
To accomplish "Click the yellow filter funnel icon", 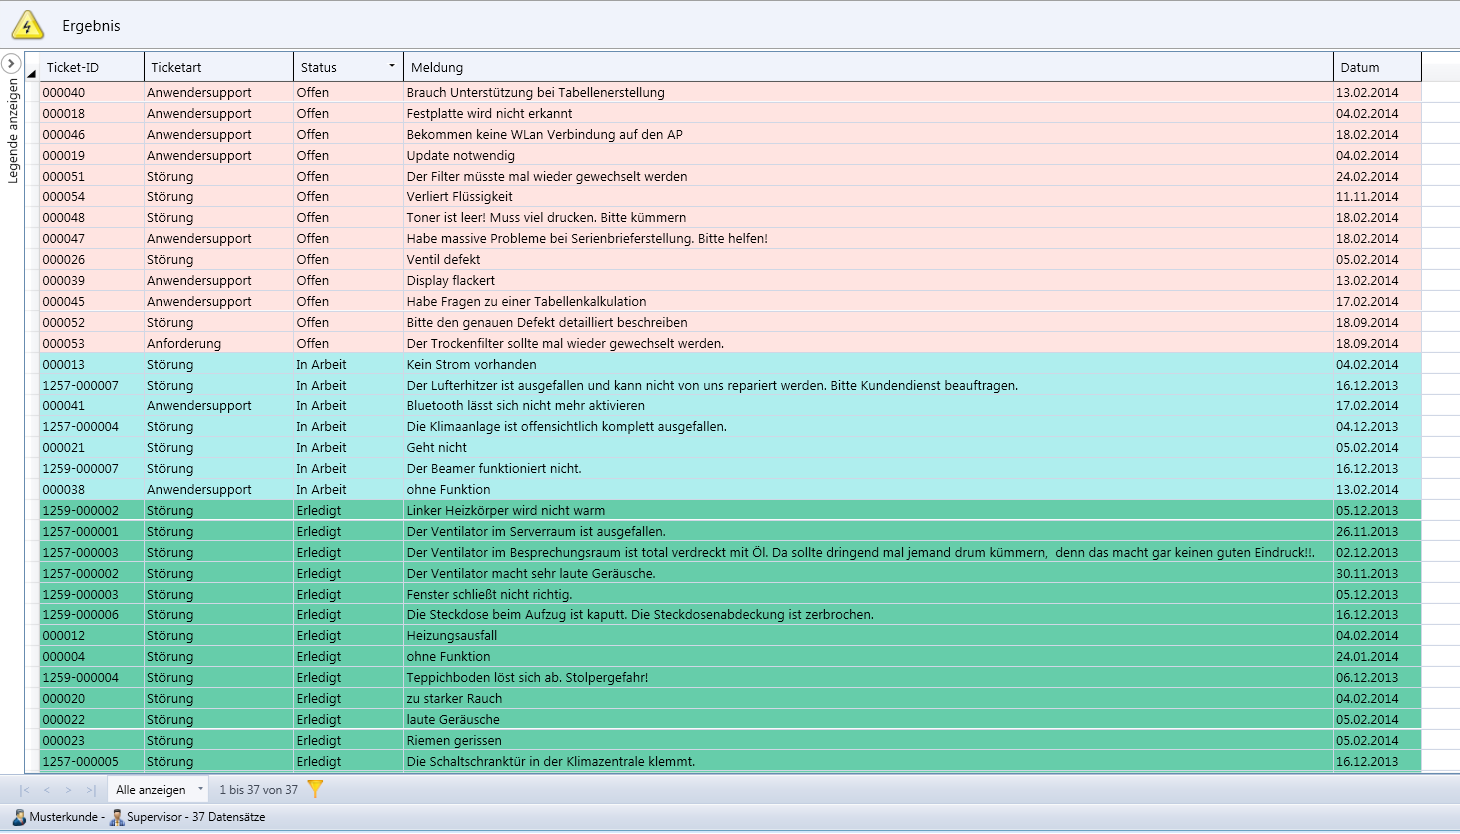I will click(x=315, y=789).
